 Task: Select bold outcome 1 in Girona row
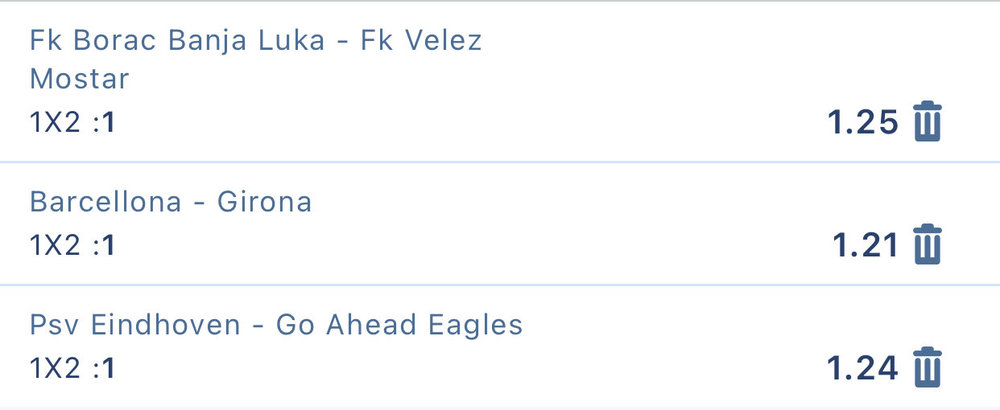(110, 246)
